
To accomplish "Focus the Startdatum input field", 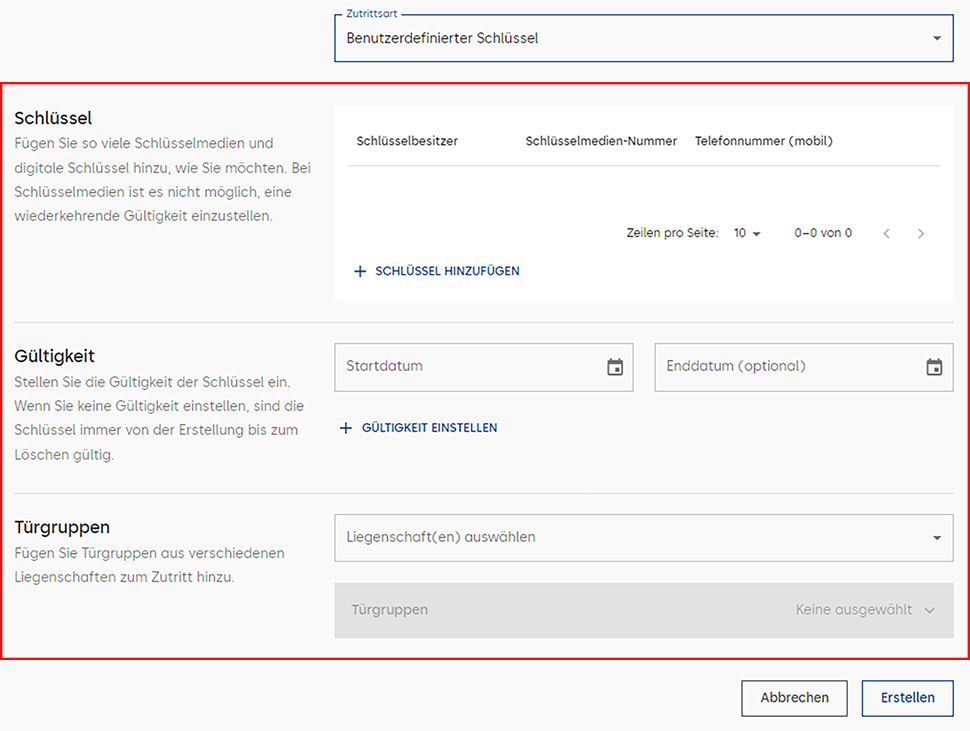I will (484, 367).
